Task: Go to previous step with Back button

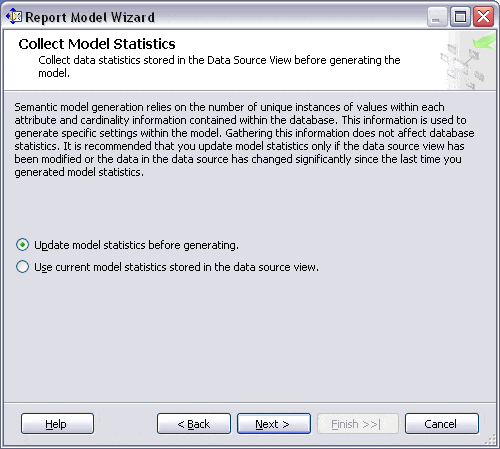Action: point(194,424)
